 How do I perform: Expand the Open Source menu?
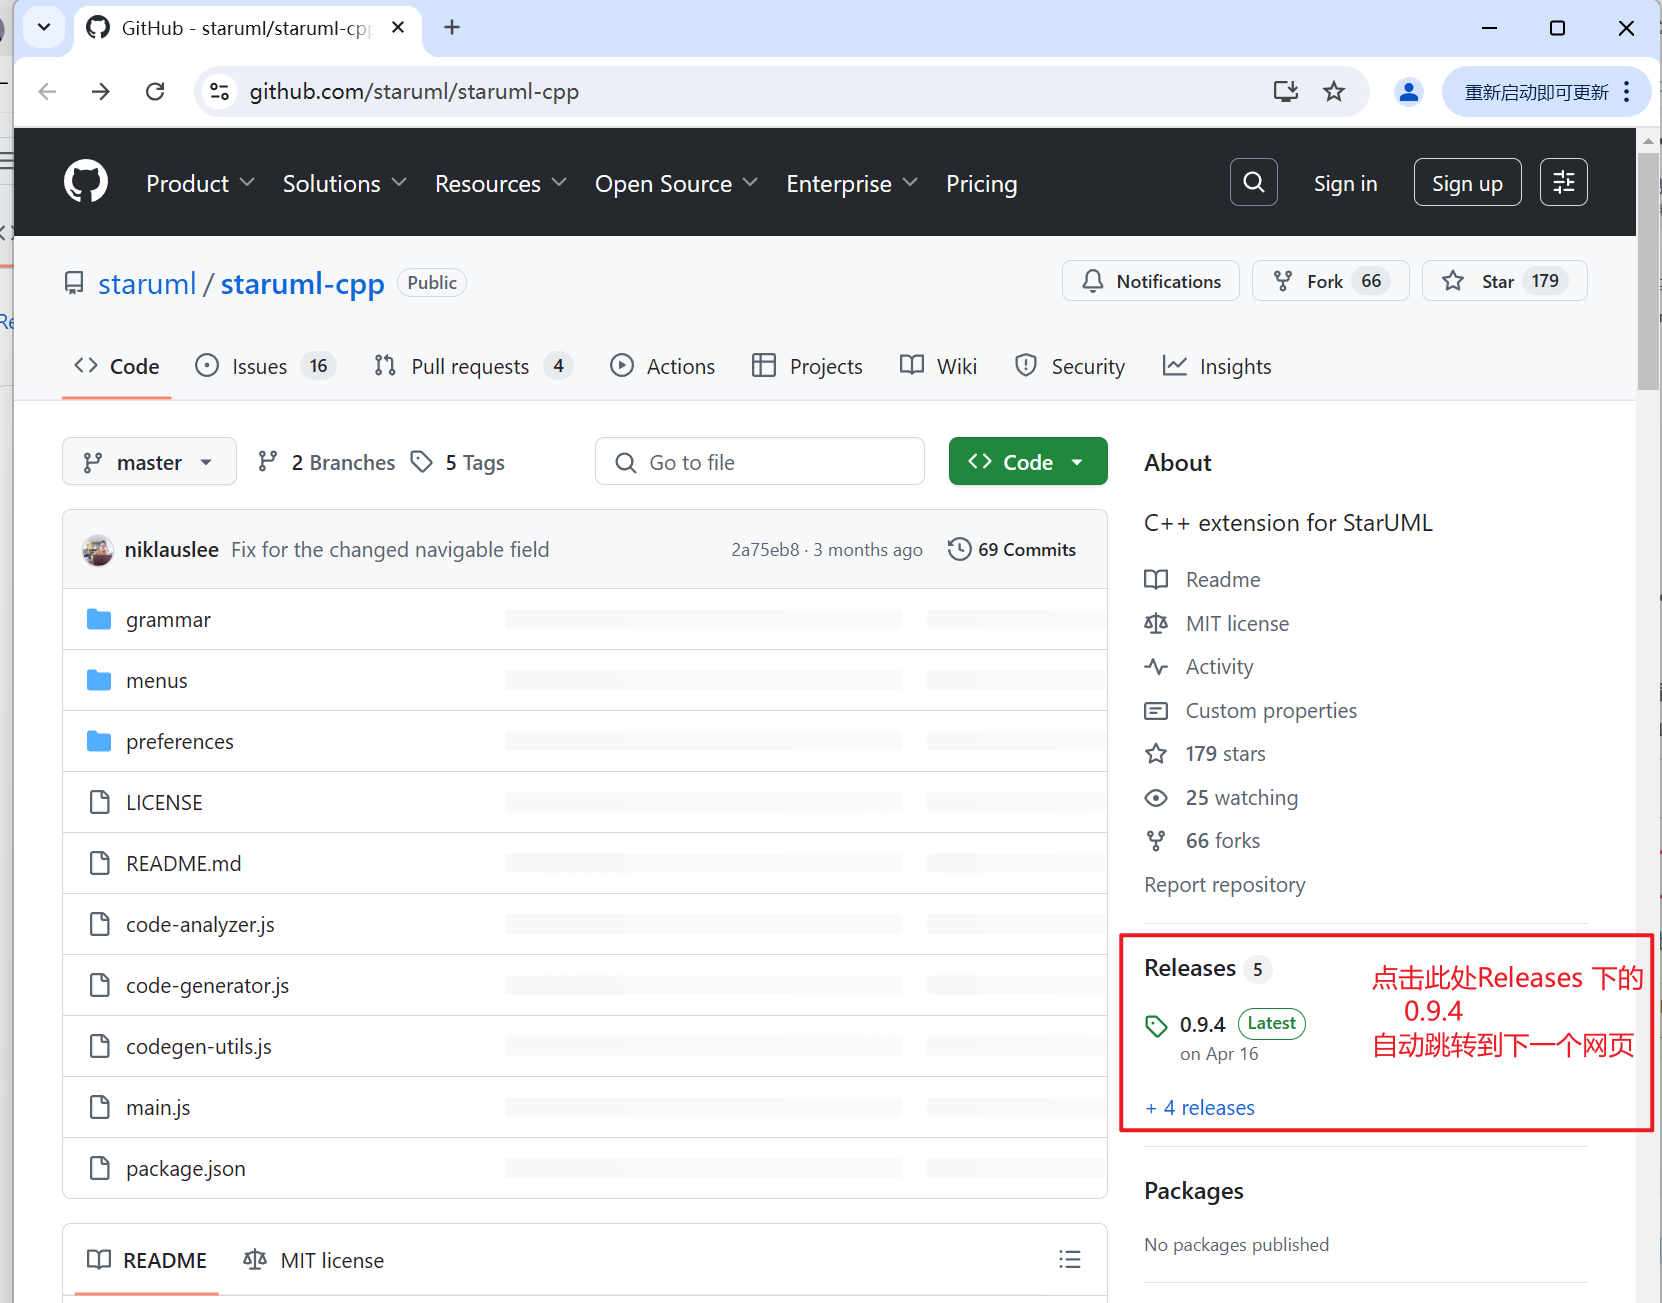(676, 184)
